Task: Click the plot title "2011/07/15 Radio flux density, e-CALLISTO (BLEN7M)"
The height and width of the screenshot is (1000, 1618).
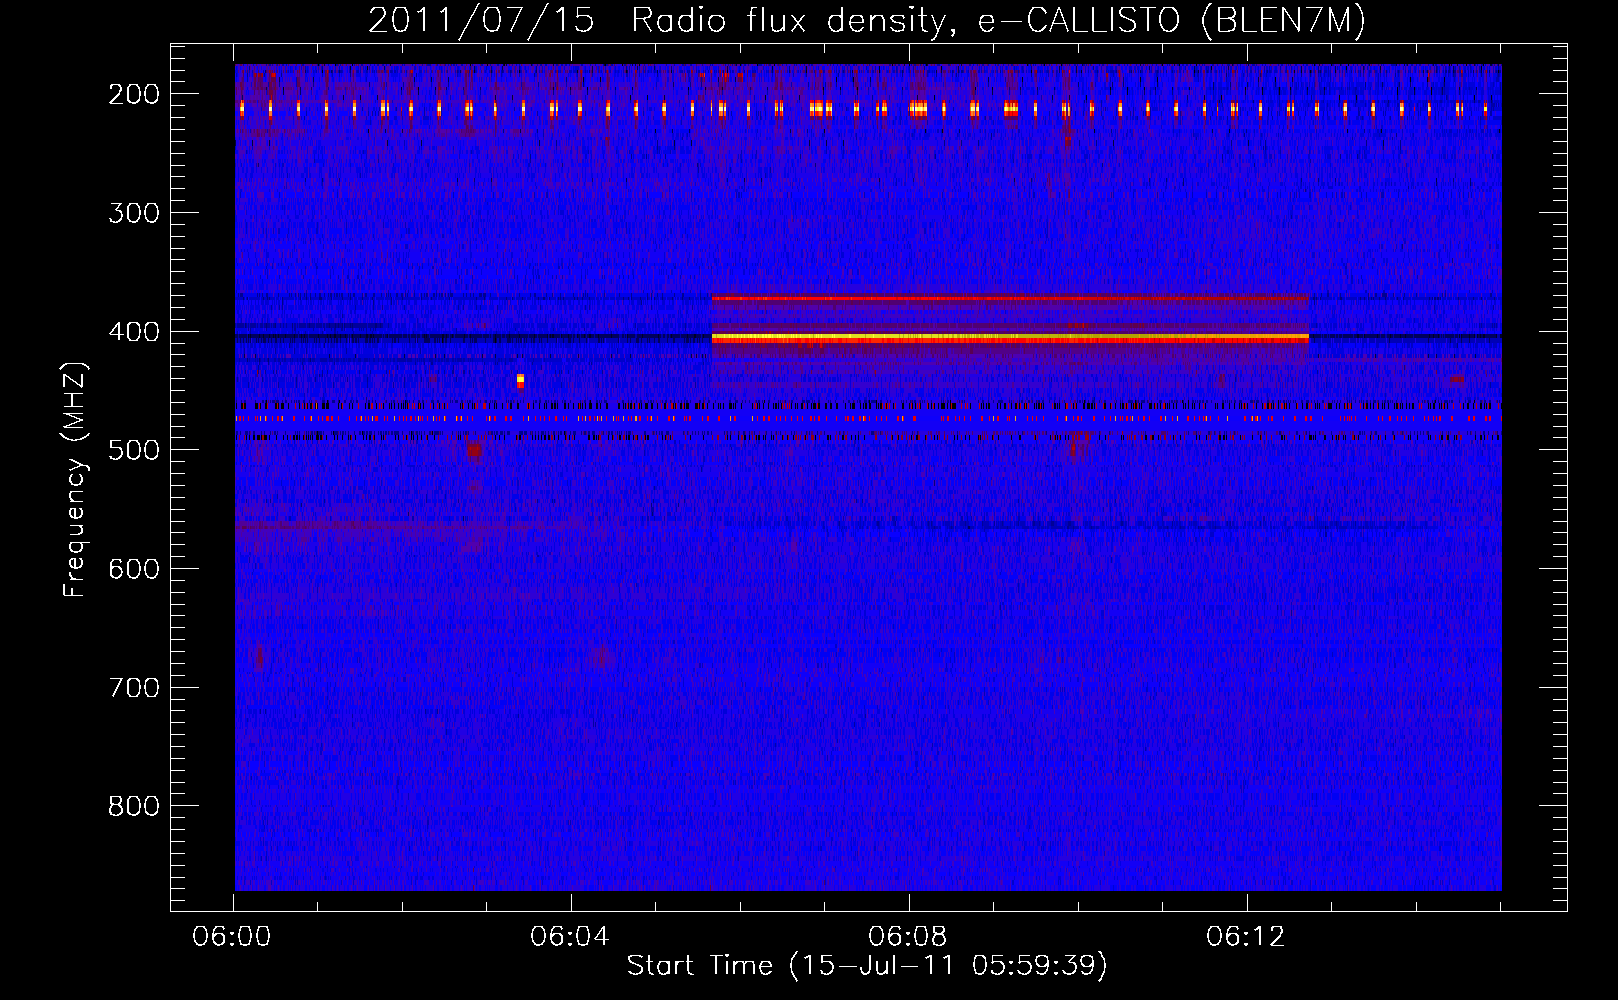Action: 867,20
